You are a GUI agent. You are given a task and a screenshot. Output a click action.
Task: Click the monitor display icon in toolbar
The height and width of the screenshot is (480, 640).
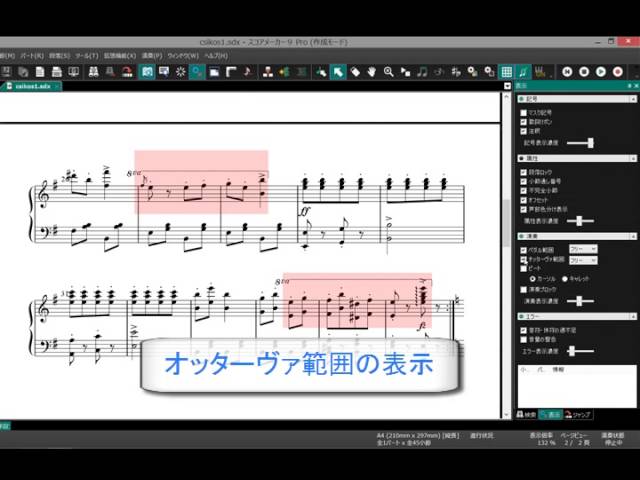pos(73,72)
